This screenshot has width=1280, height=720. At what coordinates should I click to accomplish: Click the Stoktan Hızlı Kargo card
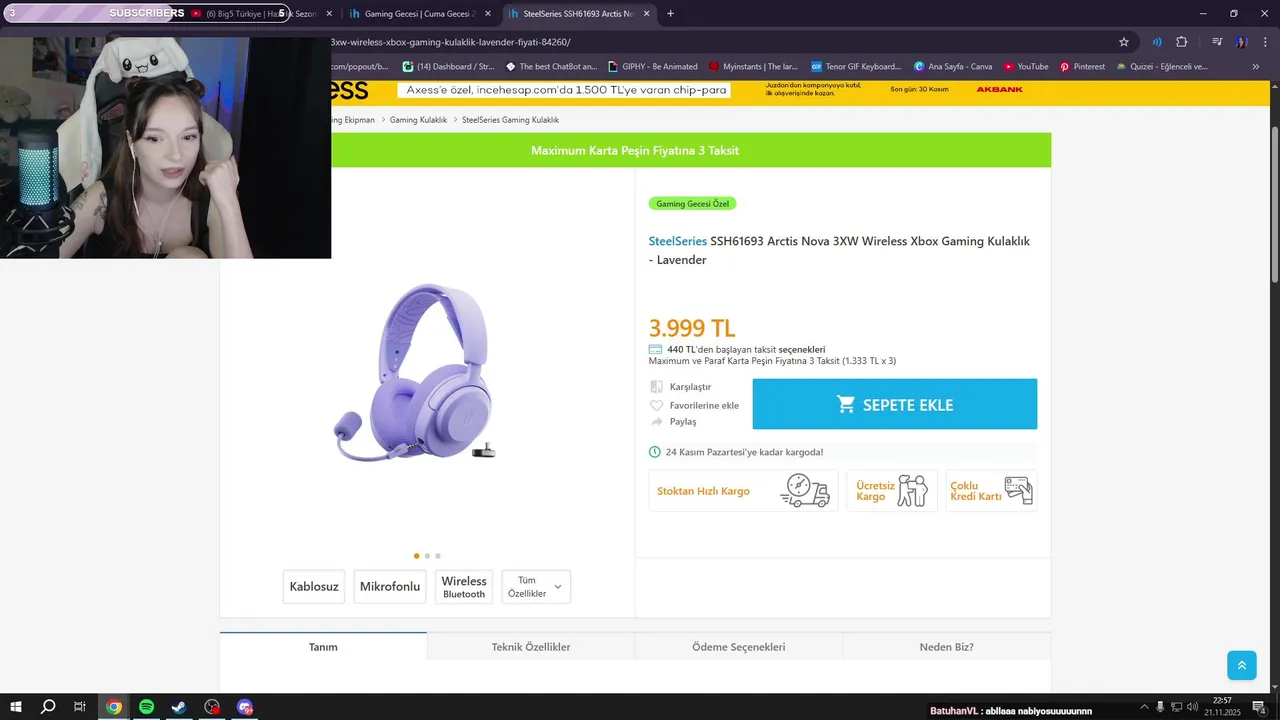743,491
